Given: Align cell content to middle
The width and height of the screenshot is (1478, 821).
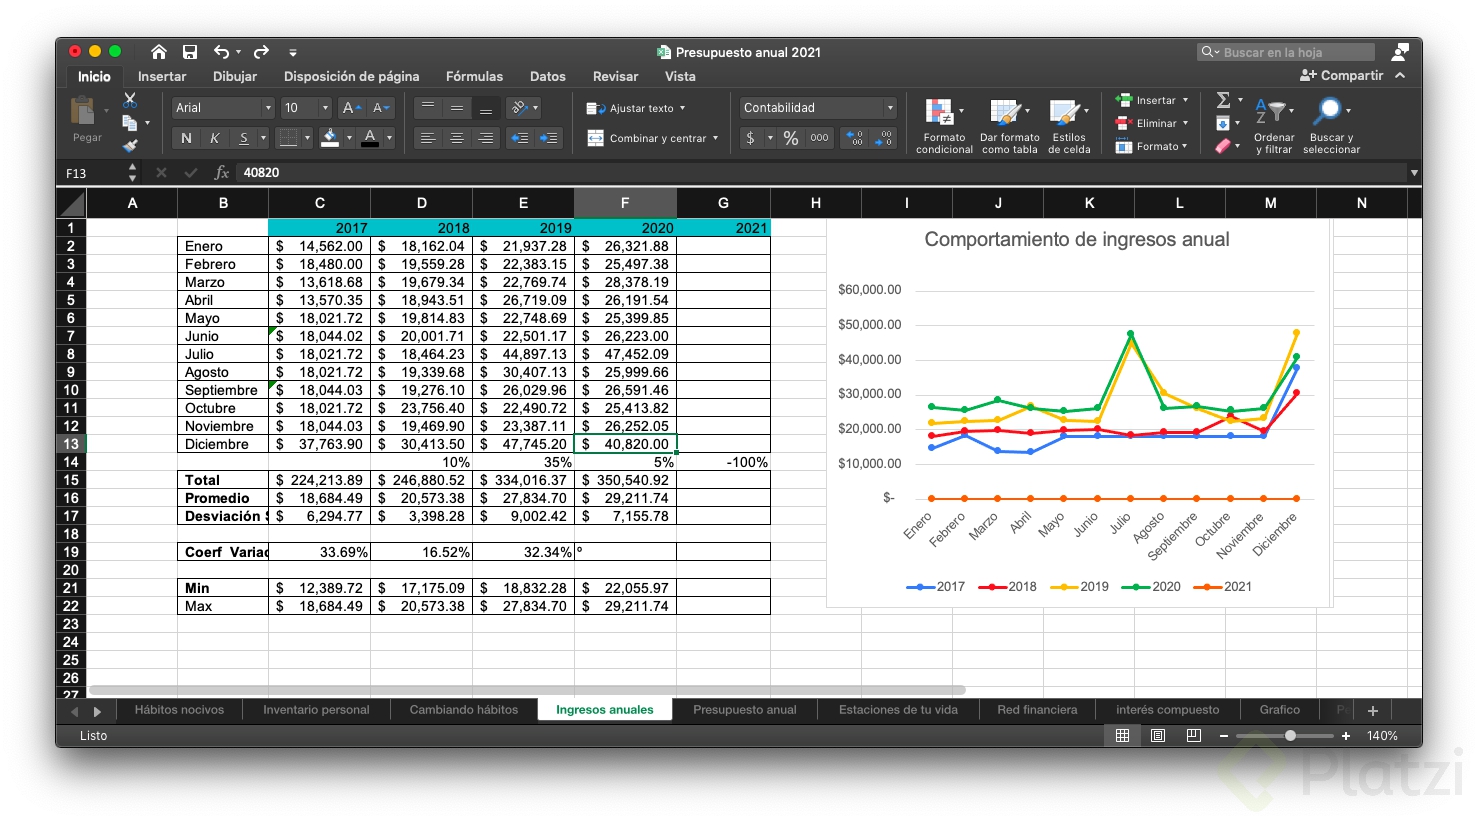Looking at the screenshot, I should pos(457,108).
